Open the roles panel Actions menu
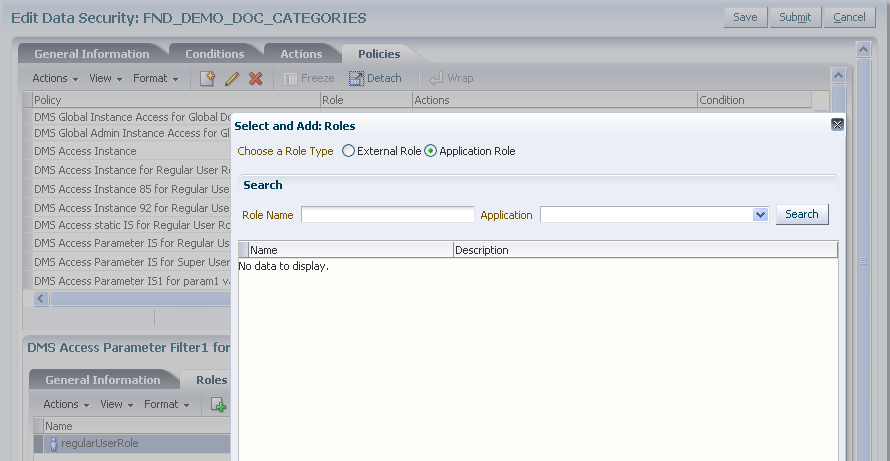This screenshot has height=461, width=890. click(66, 404)
